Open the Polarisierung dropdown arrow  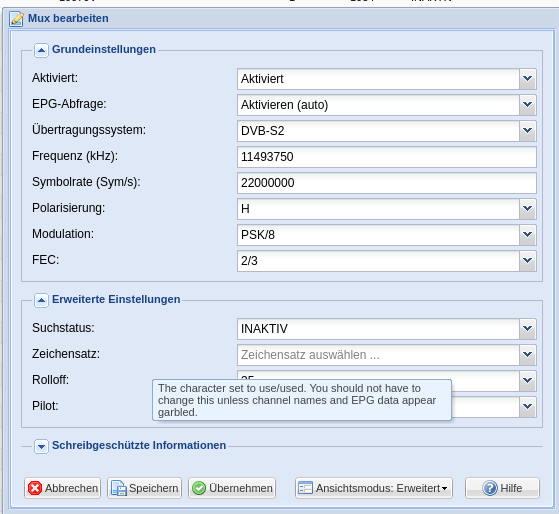(x=528, y=209)
